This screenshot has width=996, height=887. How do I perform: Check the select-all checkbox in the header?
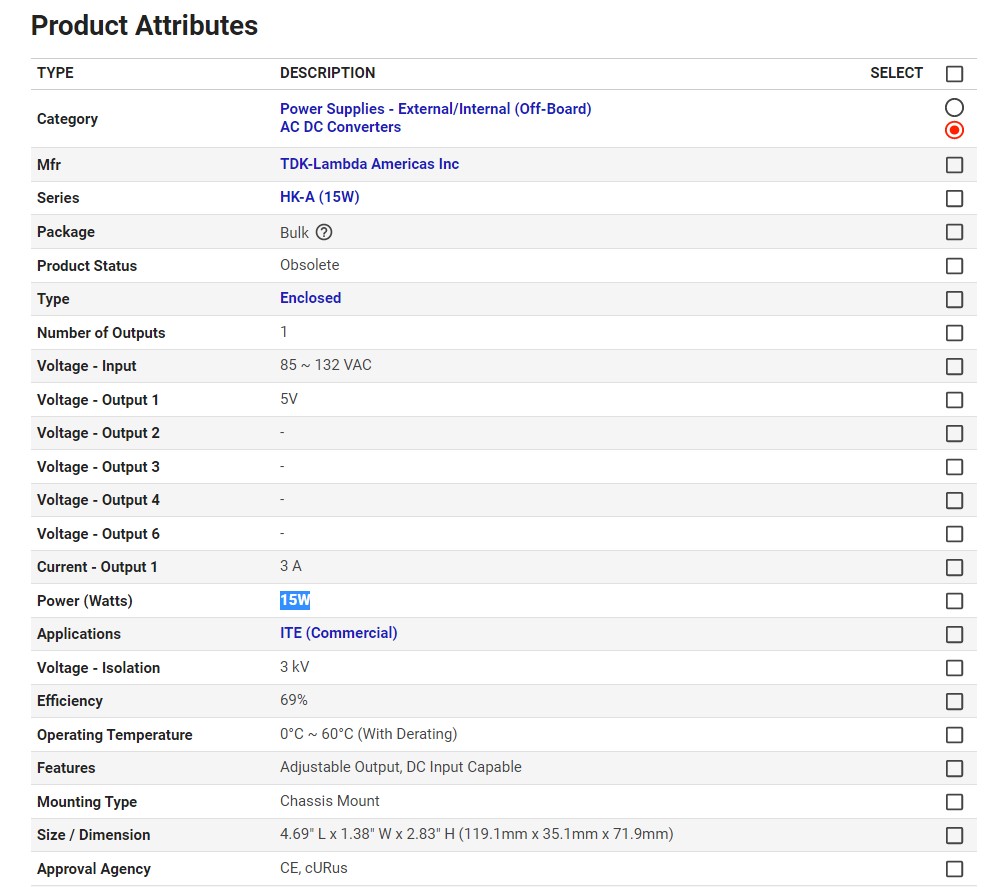coord(954,74)
